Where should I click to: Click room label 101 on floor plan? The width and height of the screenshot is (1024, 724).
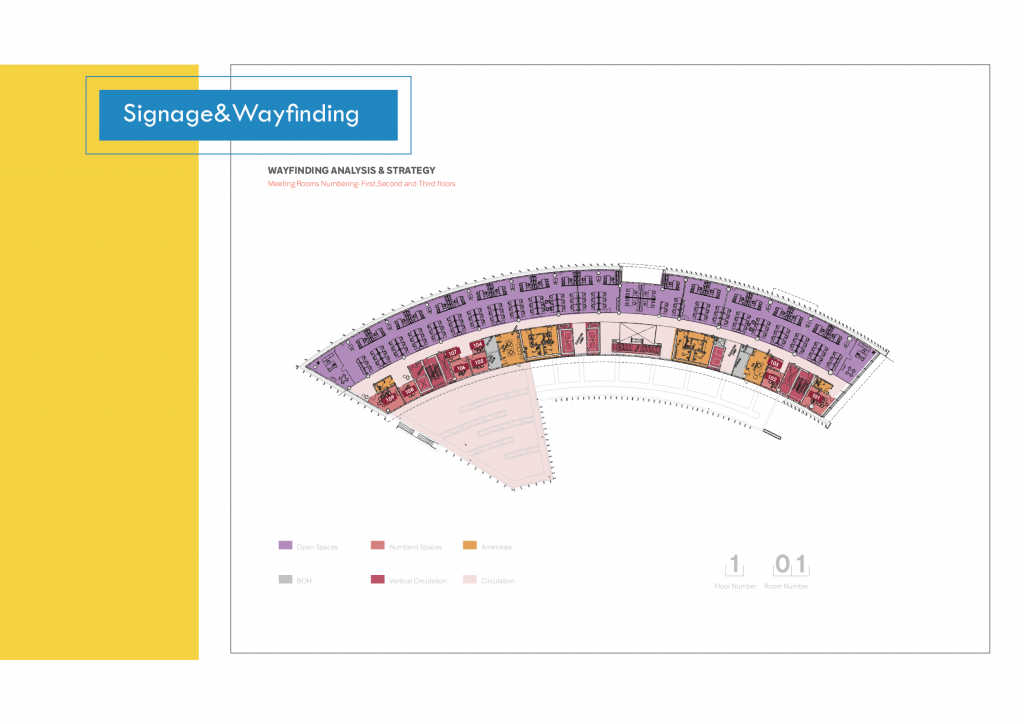pos(816,394)
